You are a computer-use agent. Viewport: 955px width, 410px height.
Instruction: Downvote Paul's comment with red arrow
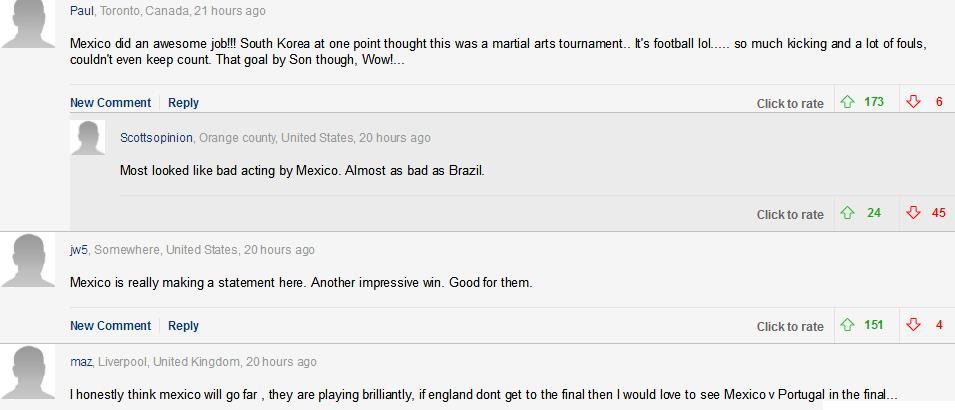pyautogui.click(x=913, y=102)
